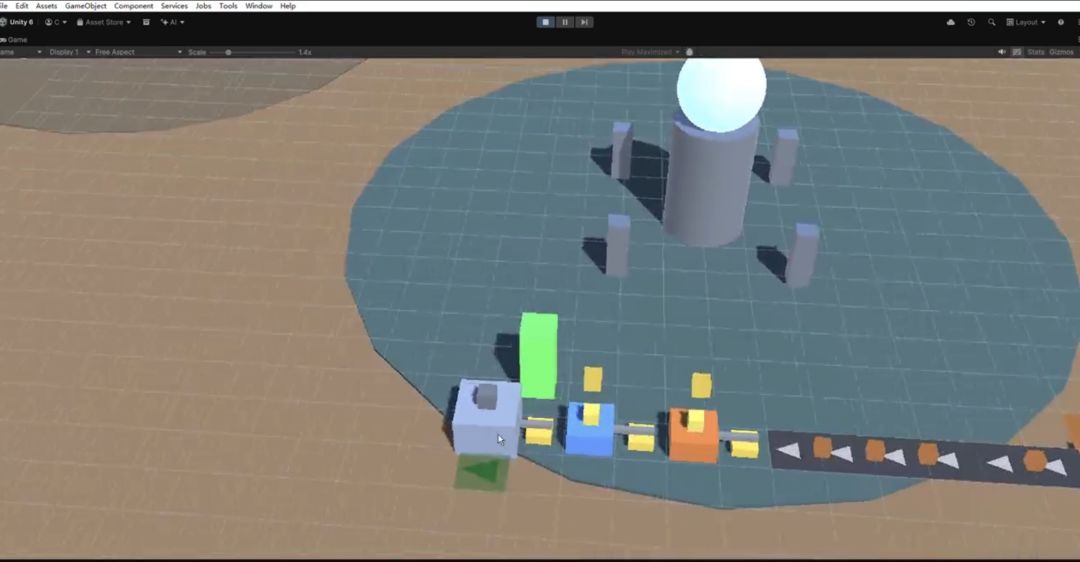The width and height of the screenshot is (1080, 562).
Task: Click the Unity 6 logo button
Action: tap(17, 22)
